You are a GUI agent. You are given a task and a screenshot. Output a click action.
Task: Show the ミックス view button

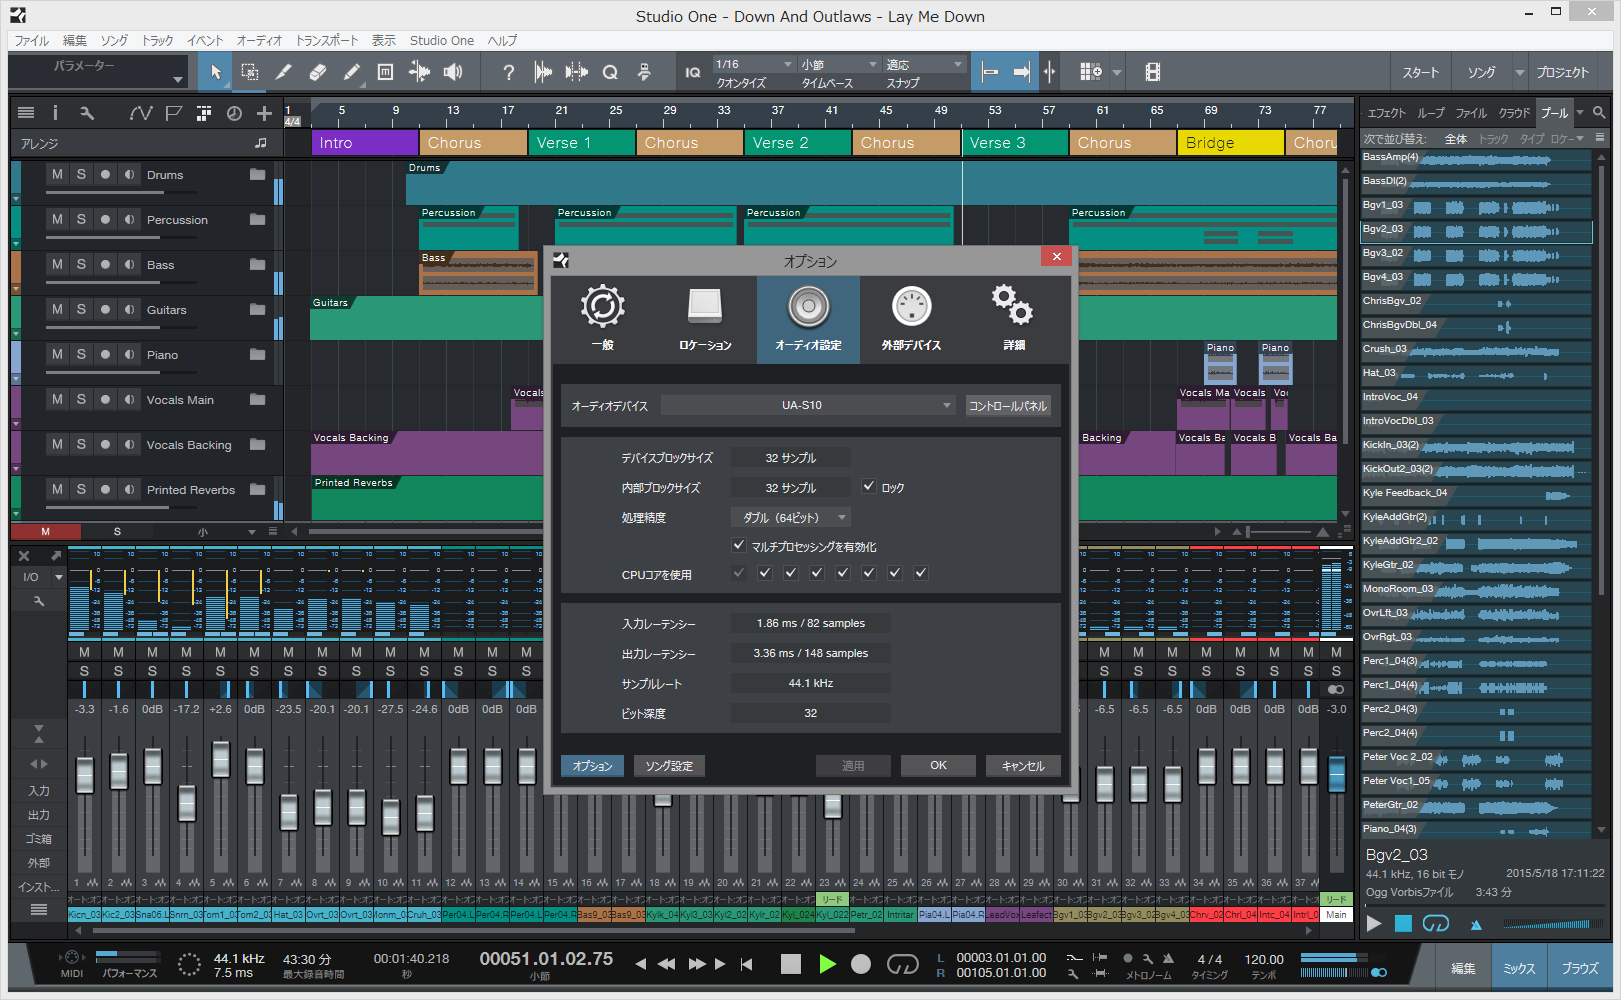1519,968
